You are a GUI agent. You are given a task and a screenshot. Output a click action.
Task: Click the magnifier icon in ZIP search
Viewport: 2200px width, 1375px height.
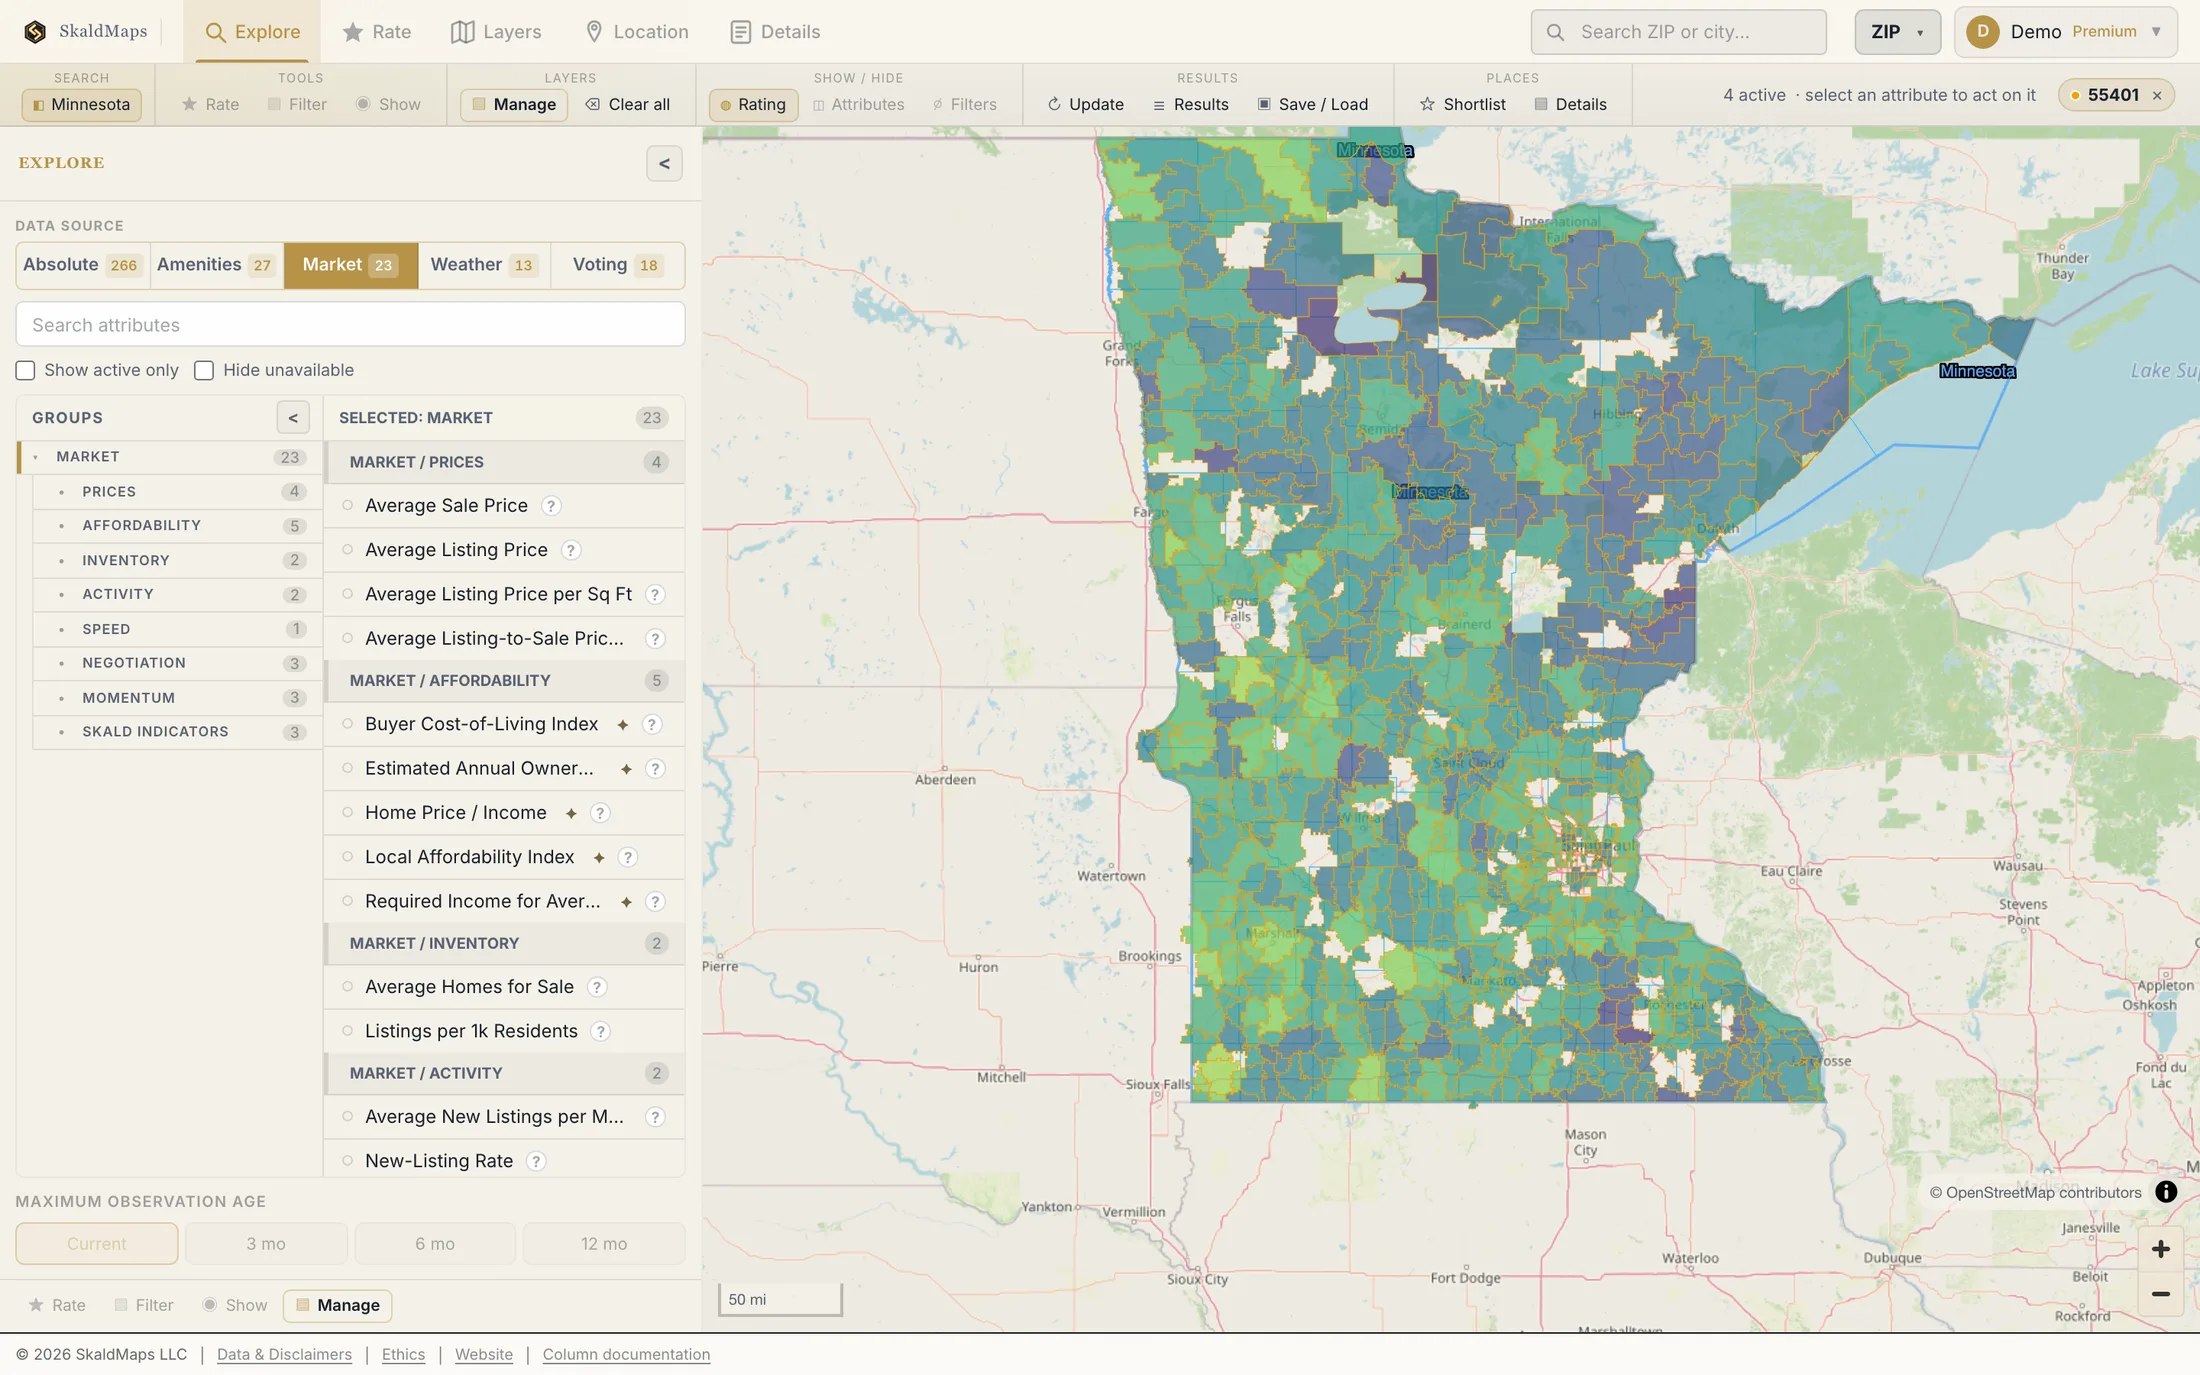pos(1555,32)
